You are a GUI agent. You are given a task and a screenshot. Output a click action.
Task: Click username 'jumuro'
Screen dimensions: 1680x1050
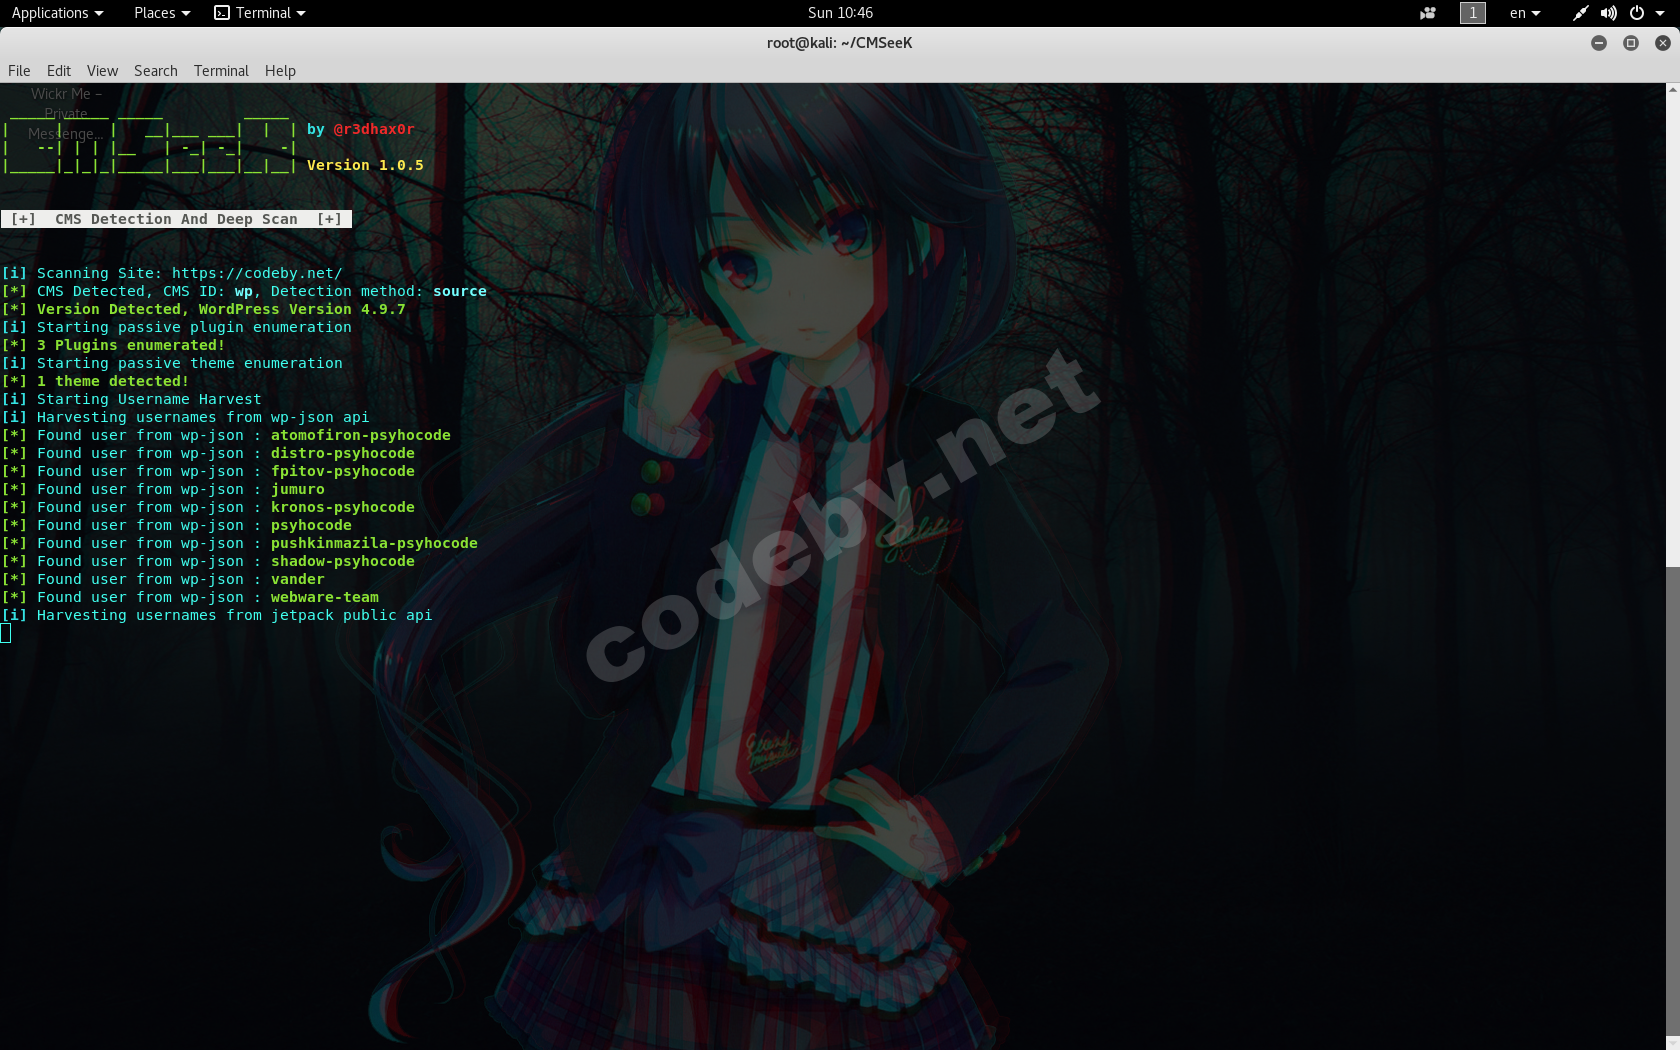coord(298,489)
